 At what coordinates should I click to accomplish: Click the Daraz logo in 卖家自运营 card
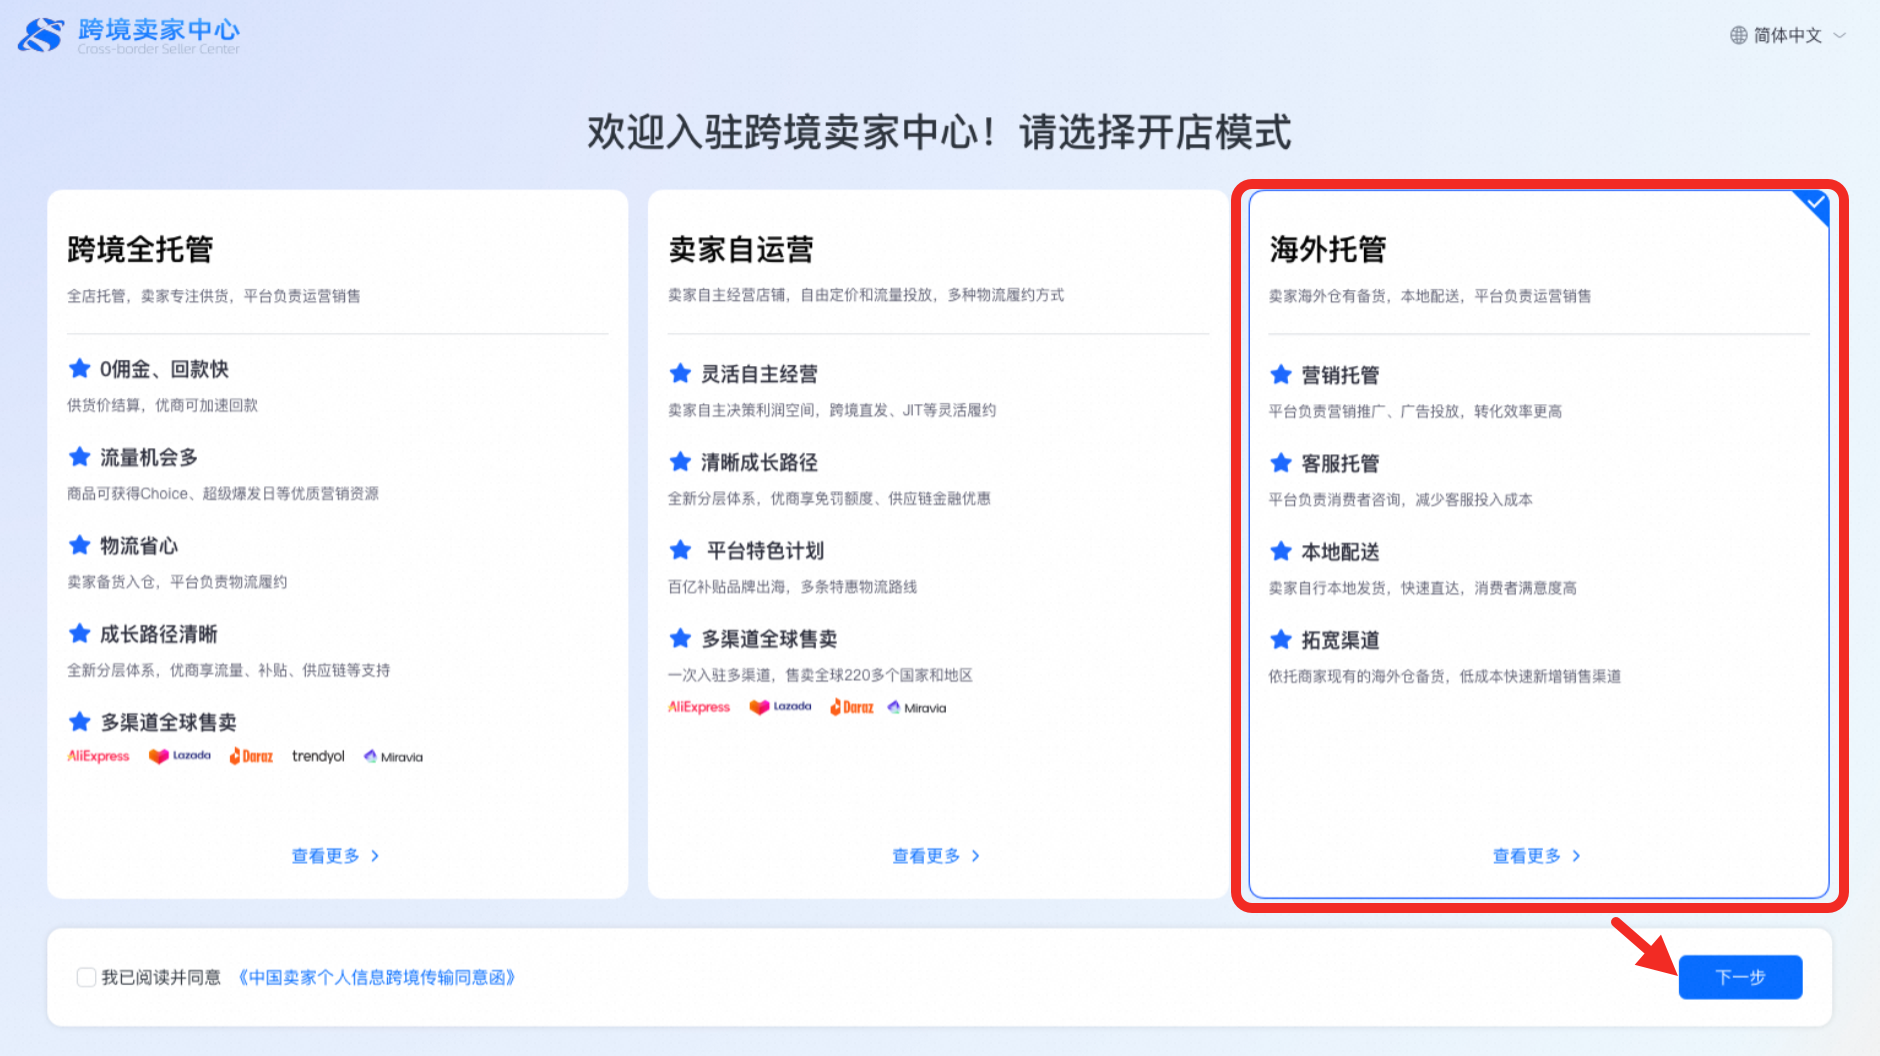tap(852, 707)
